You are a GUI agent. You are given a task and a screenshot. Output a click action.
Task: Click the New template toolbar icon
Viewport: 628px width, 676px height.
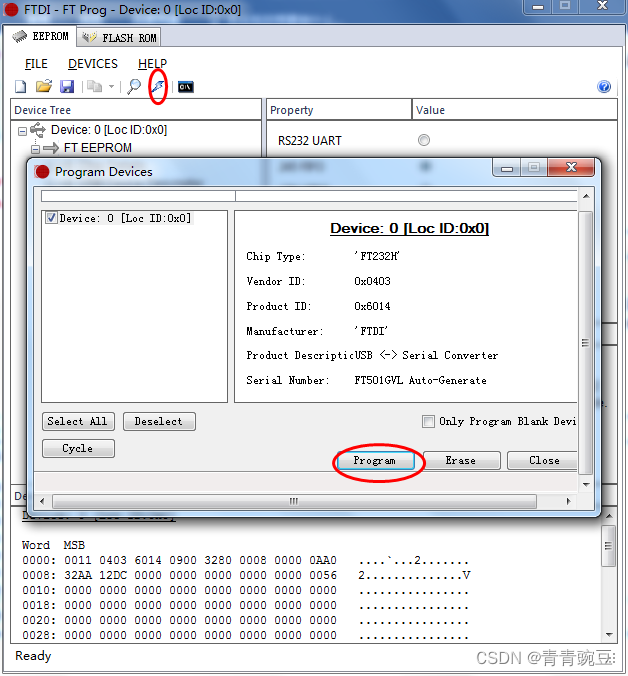click(x=20, y=87)
